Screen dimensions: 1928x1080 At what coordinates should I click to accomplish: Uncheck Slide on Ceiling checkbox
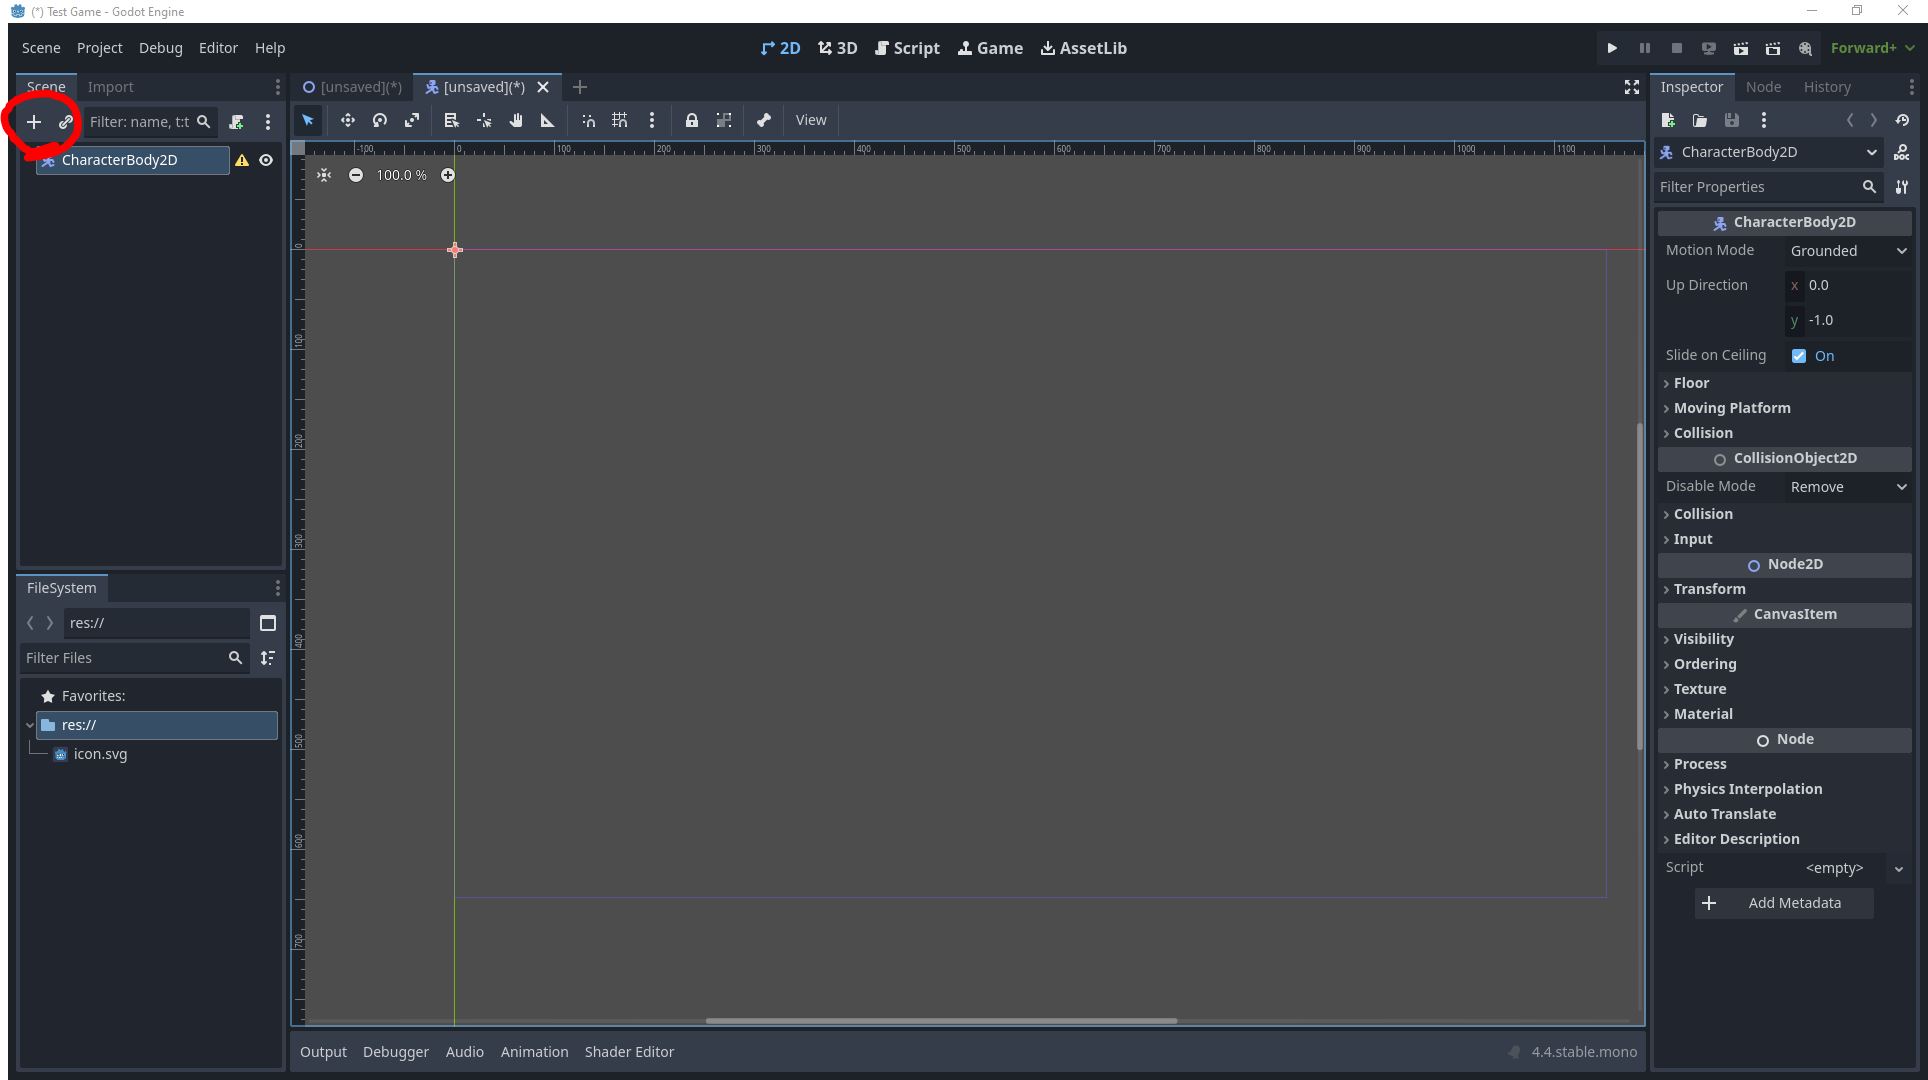(x=1799, y=356)
